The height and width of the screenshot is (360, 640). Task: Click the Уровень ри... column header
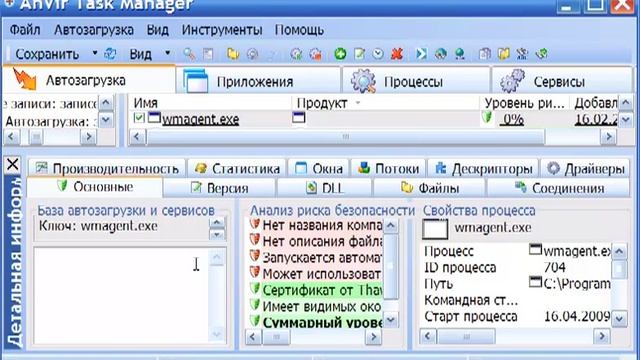(524, 103)
